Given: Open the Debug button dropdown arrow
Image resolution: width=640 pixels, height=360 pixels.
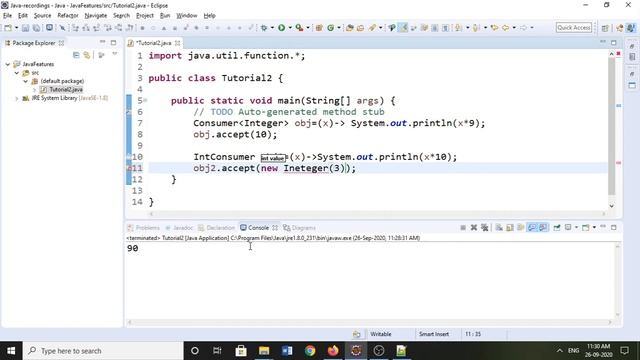Looking at the screenshot, I should pyautogui.click(x=272, y=28).
